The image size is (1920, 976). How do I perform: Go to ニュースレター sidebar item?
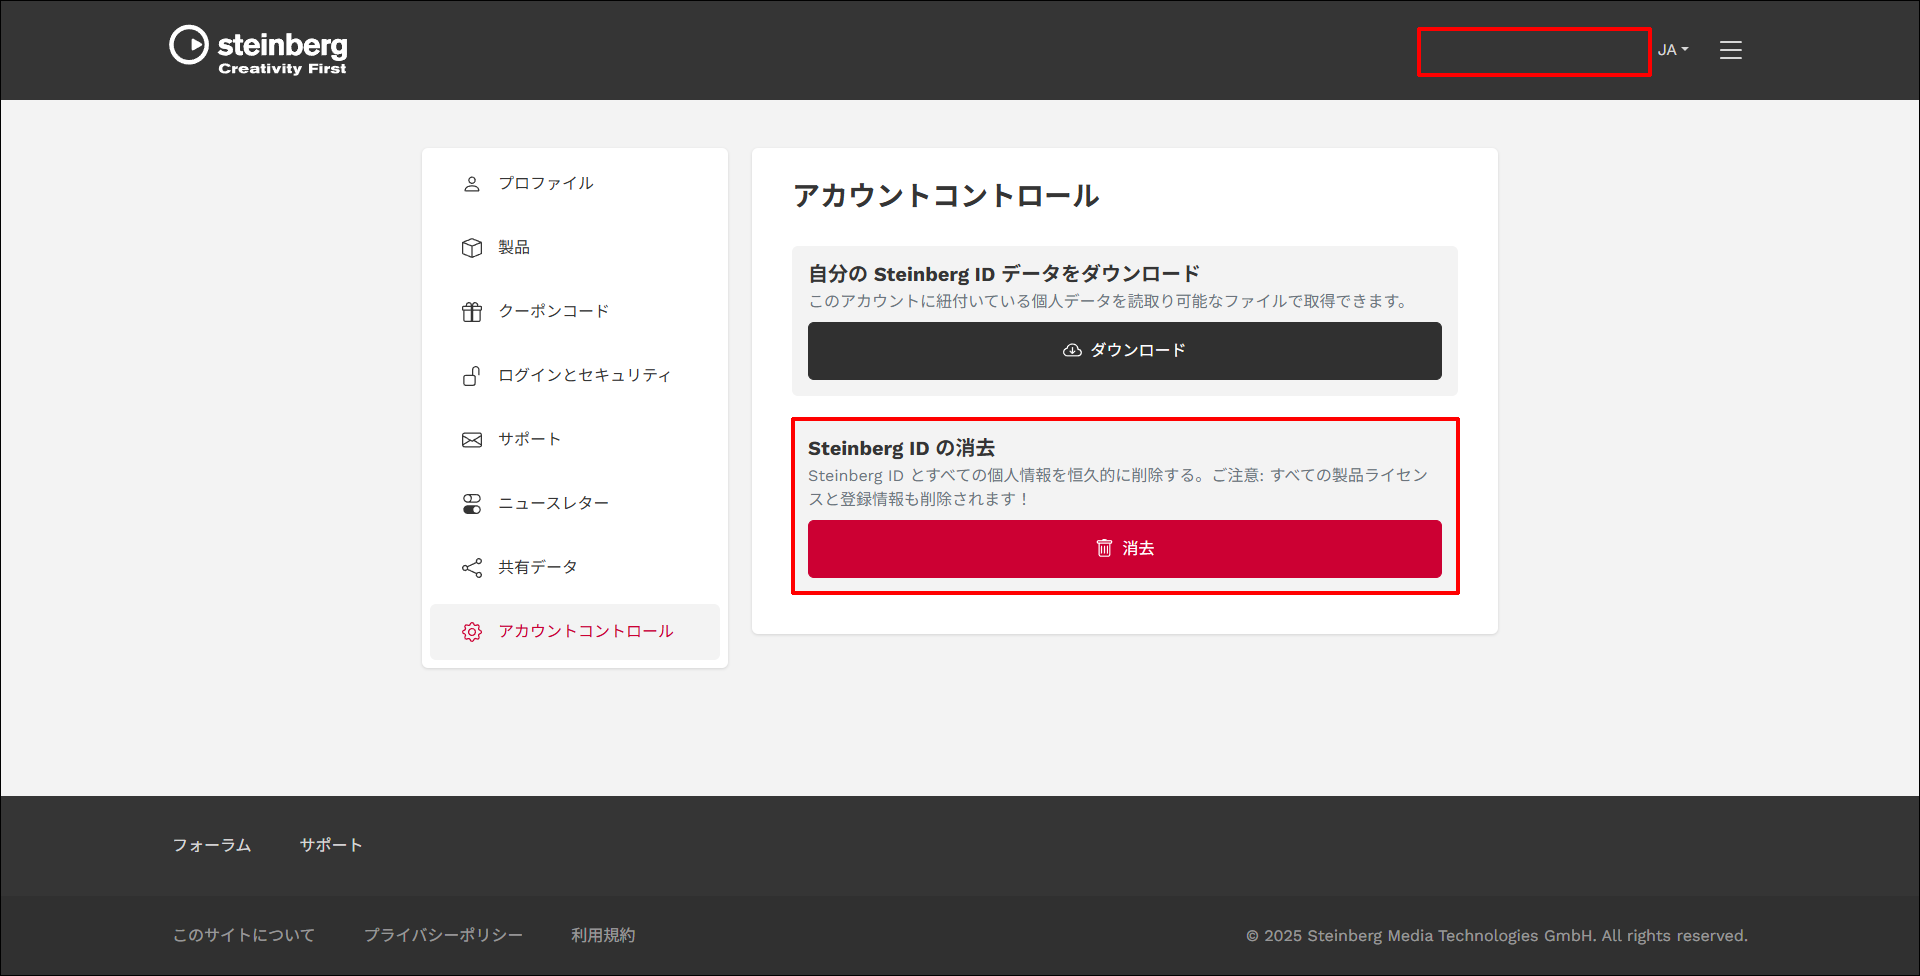(553, 504)
